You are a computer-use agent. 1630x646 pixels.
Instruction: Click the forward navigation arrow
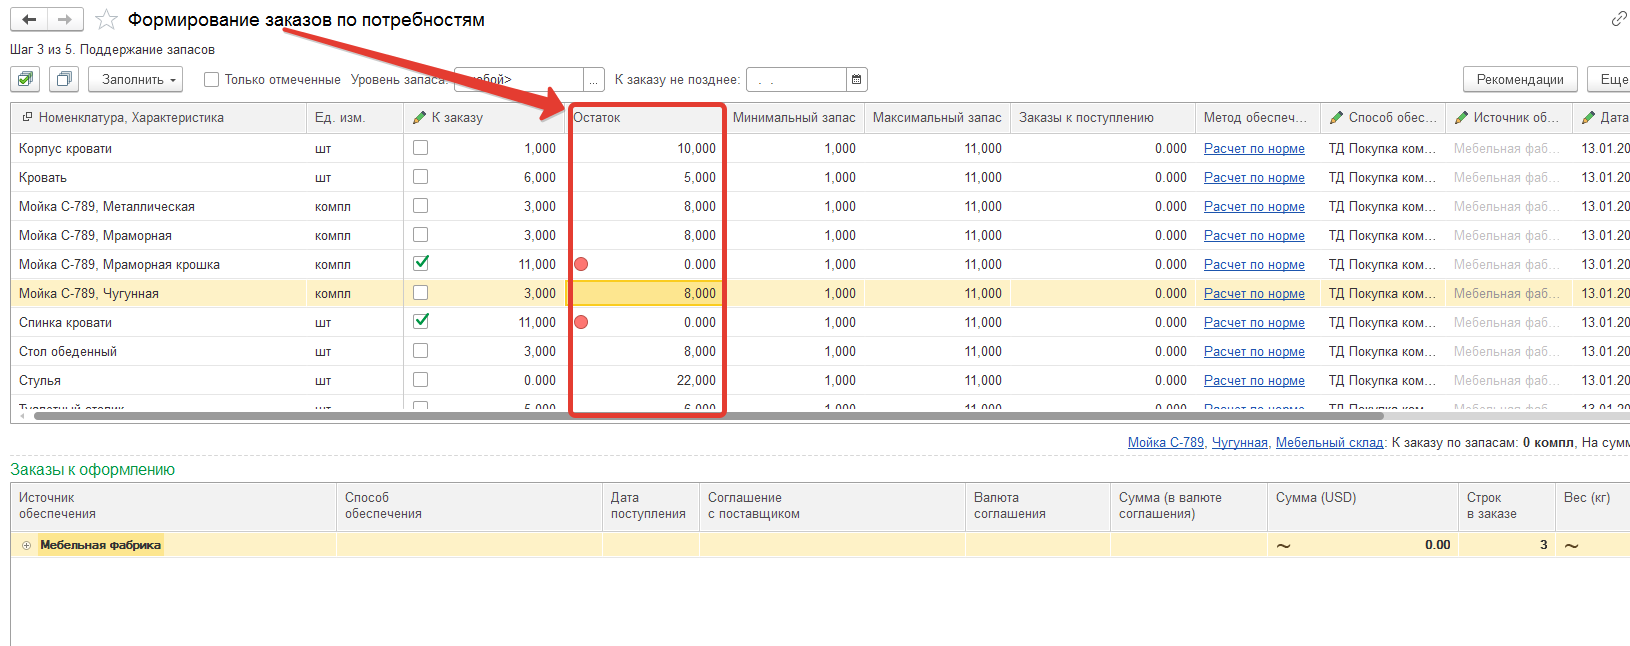[x=65, y=19]
